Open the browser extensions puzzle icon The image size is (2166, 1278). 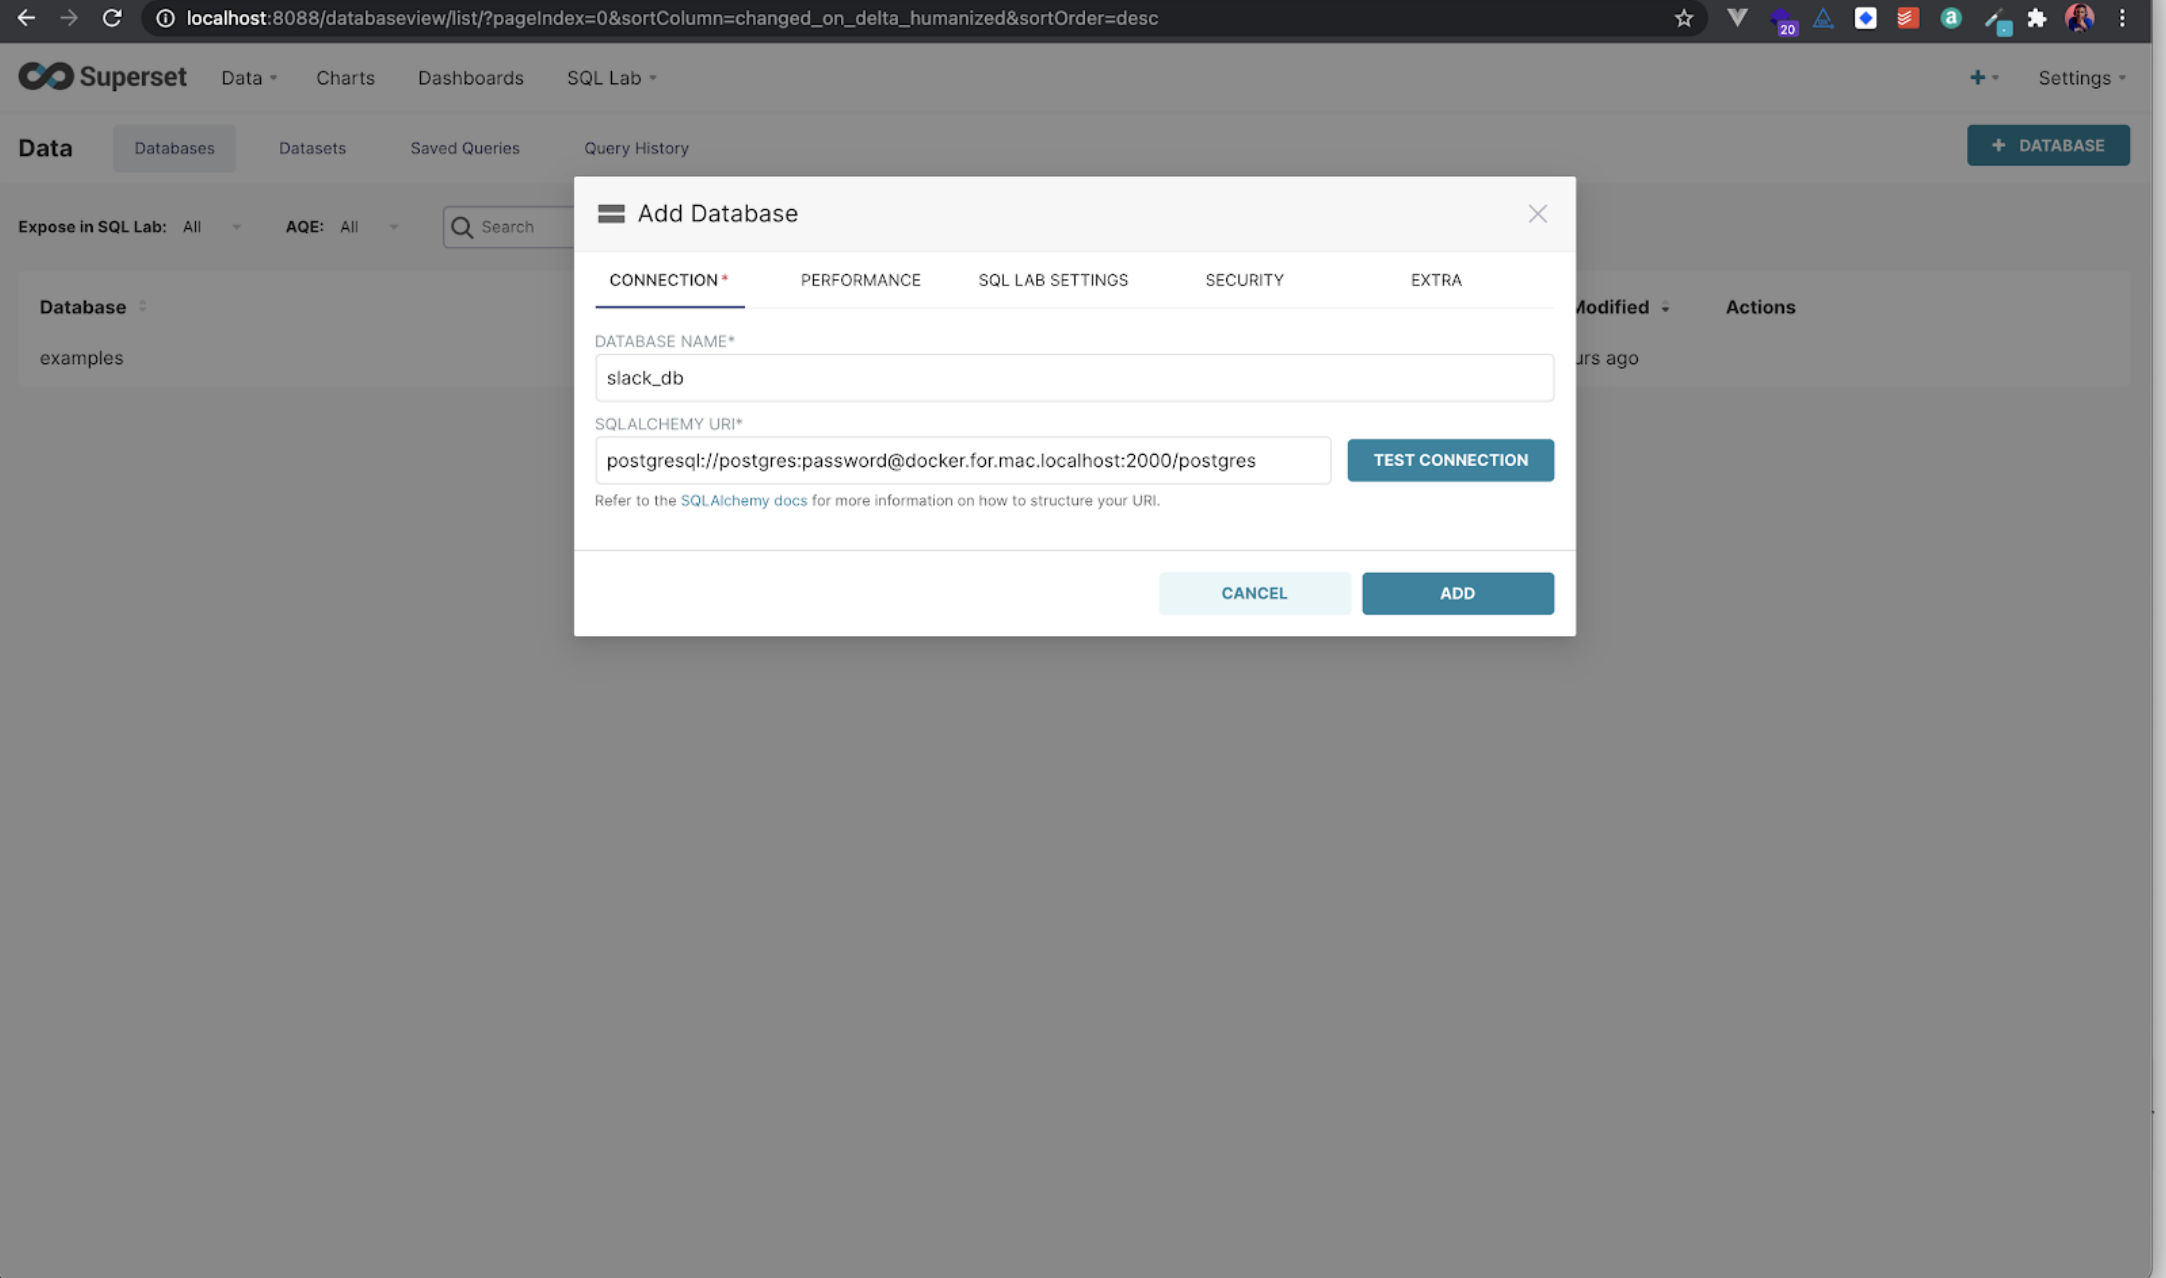coord(2037,18)
